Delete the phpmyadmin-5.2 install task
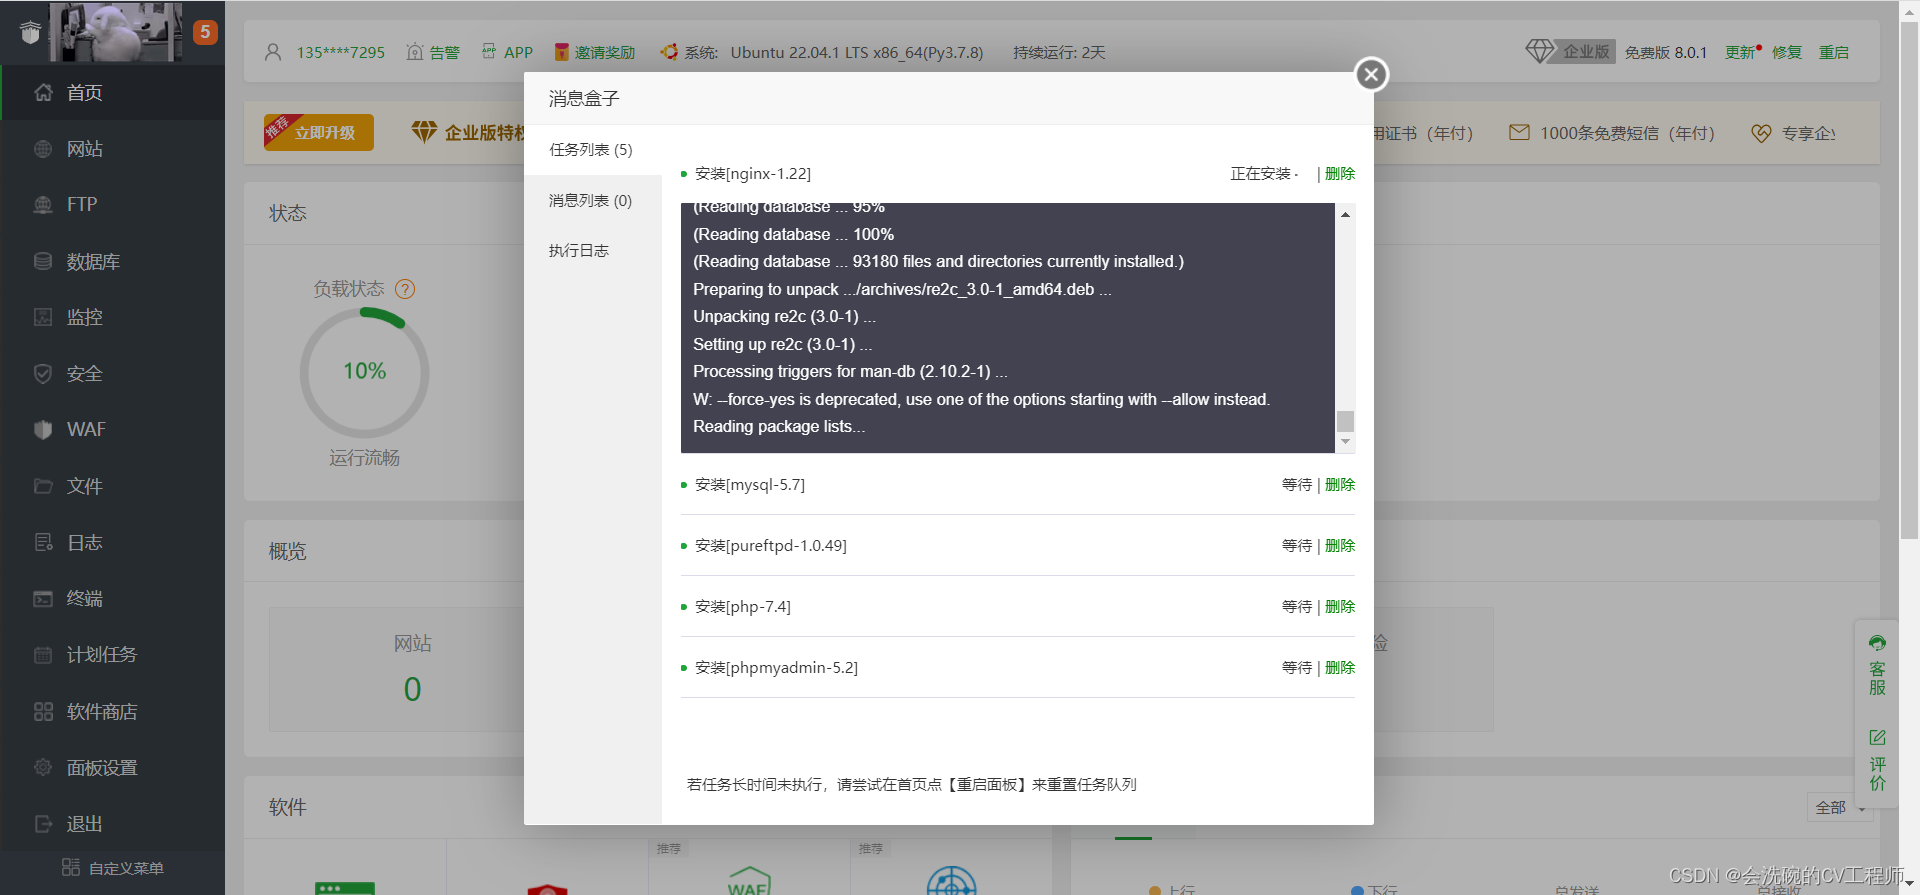Image resolution: width=1920 pixels, height=895 pixels. click(x=1340, y=668)
